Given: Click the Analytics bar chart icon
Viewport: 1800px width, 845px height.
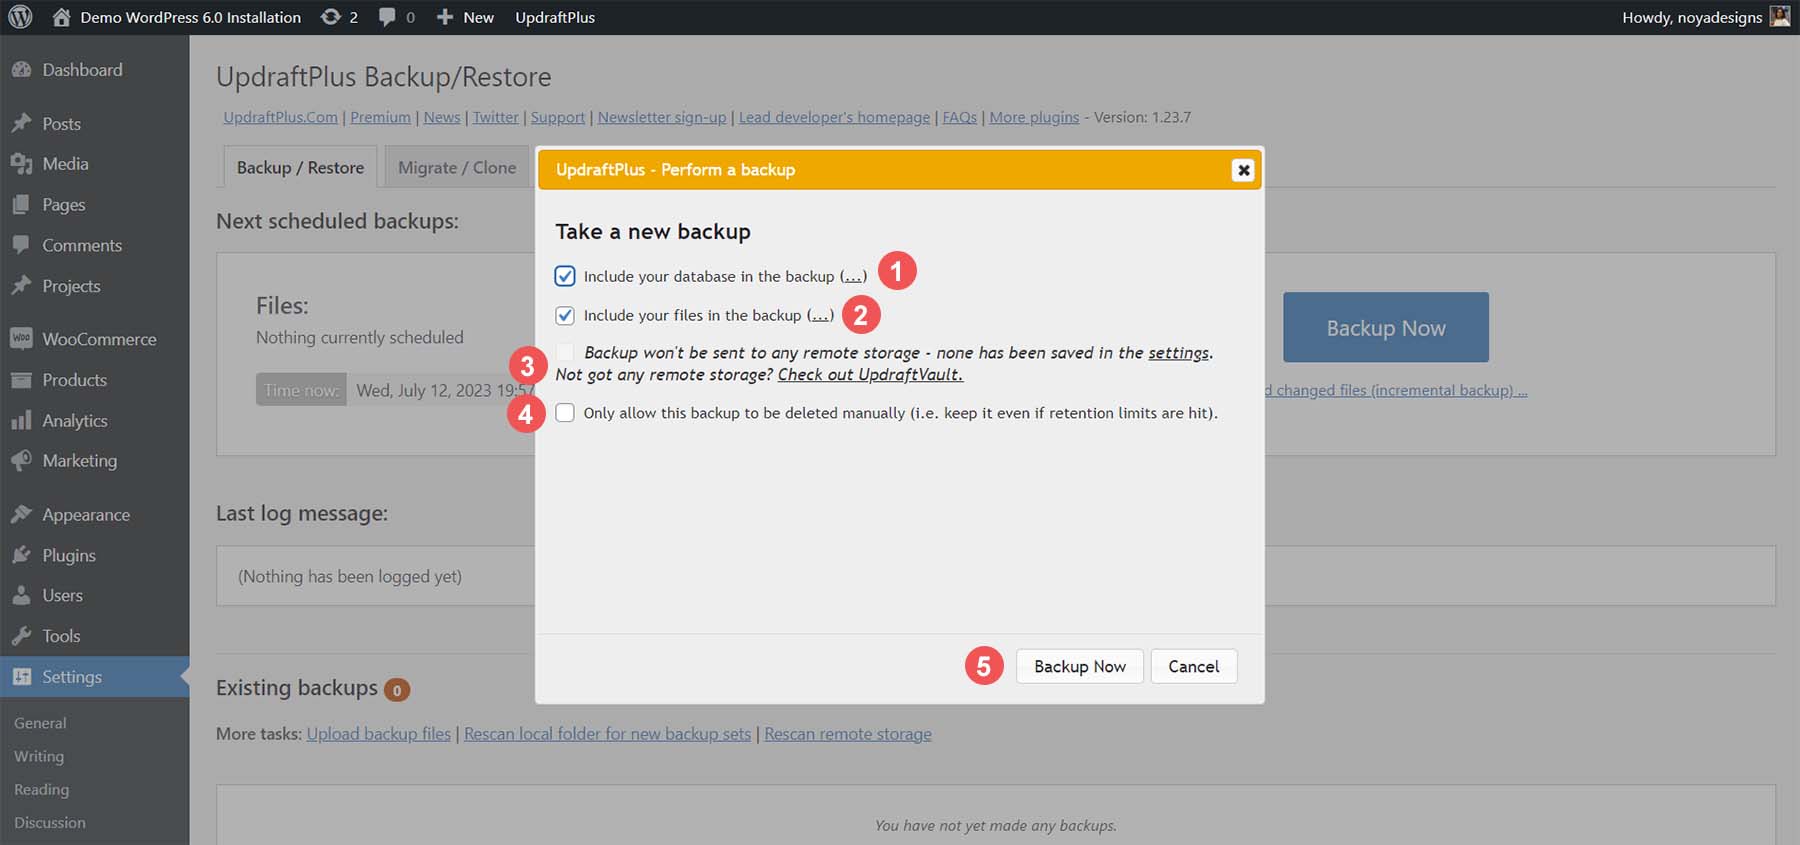Looking at the screenshot, I should (21, 421).
